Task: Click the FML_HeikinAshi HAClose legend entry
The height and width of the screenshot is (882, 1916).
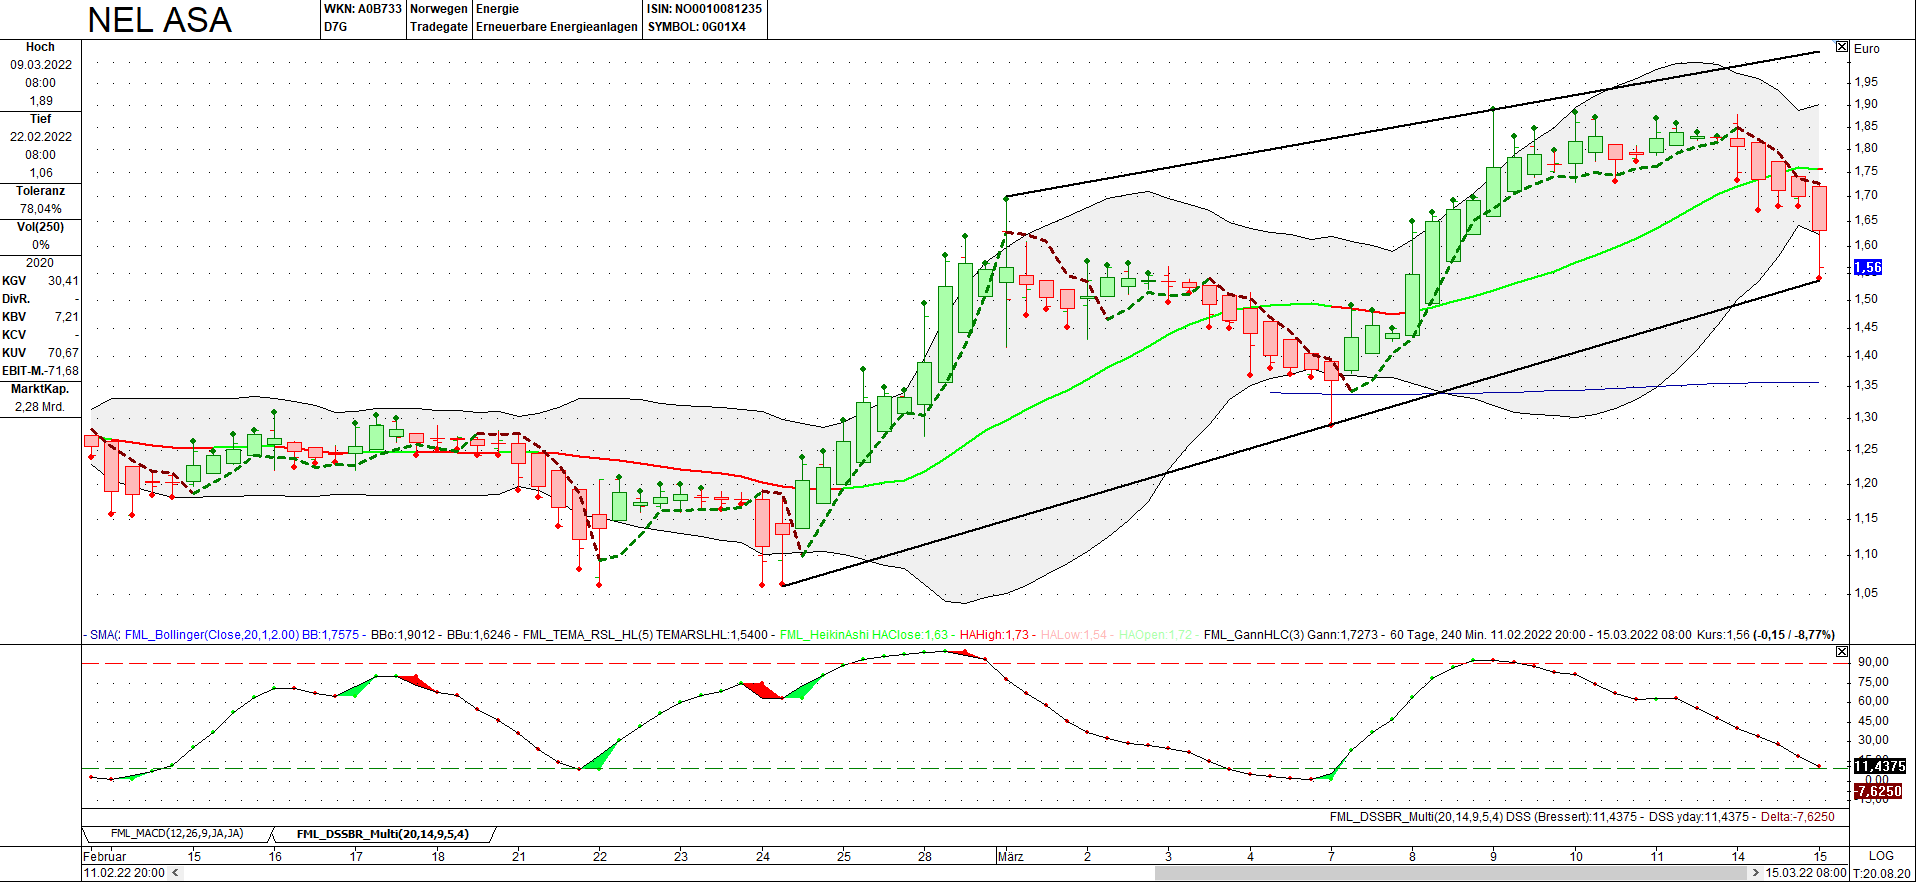Action: coord(864,635)
